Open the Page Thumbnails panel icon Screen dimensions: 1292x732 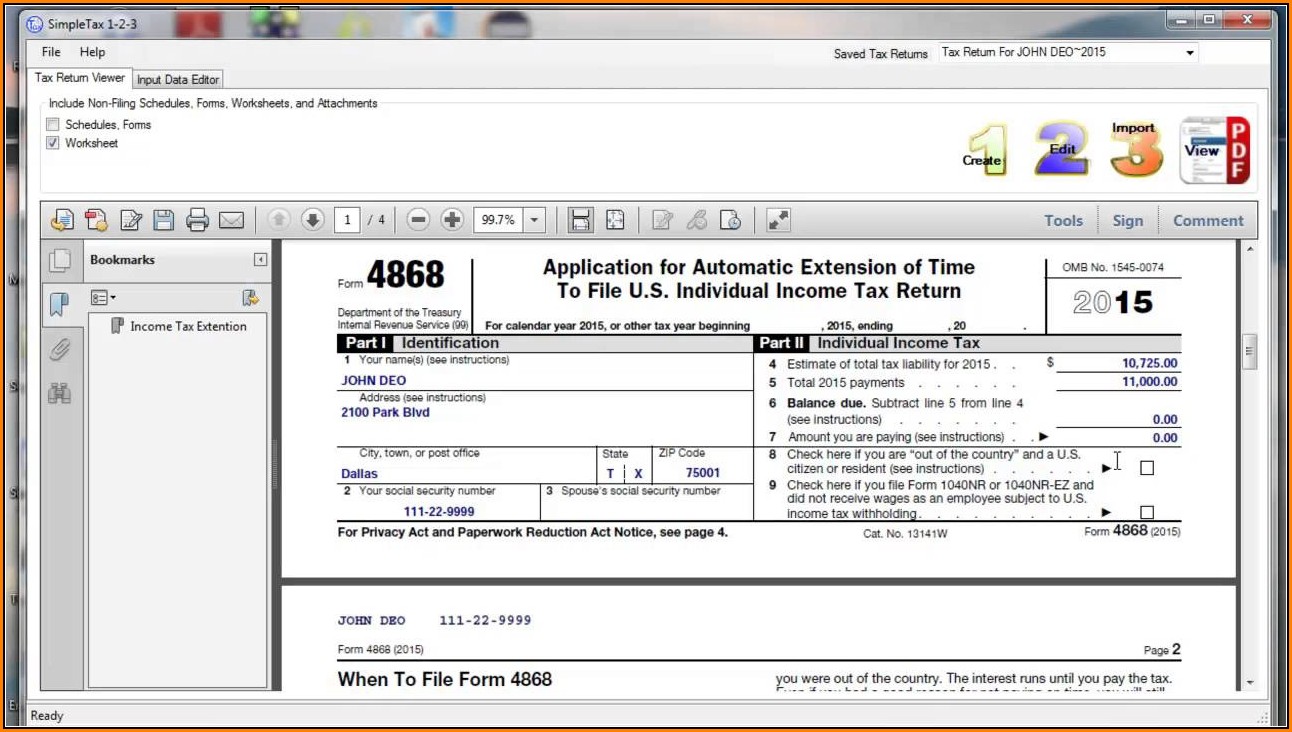[x=60, y=261]
